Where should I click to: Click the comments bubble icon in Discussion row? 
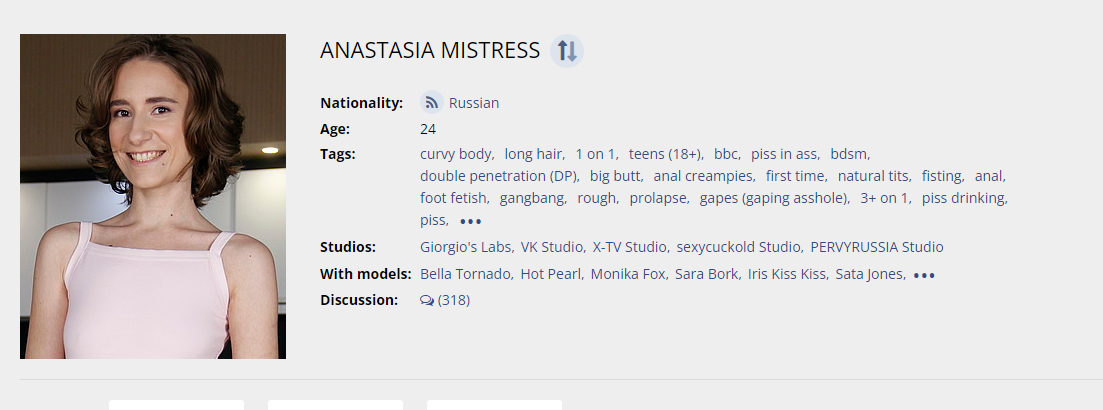tap(427, 300)
